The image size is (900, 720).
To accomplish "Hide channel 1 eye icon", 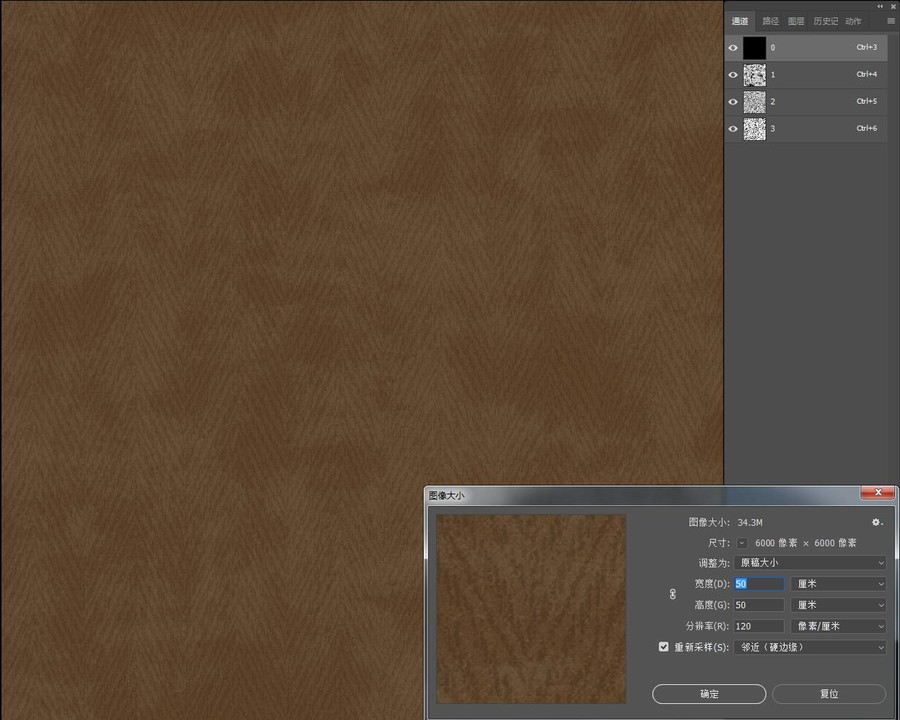I will click(x=733, y=75).
